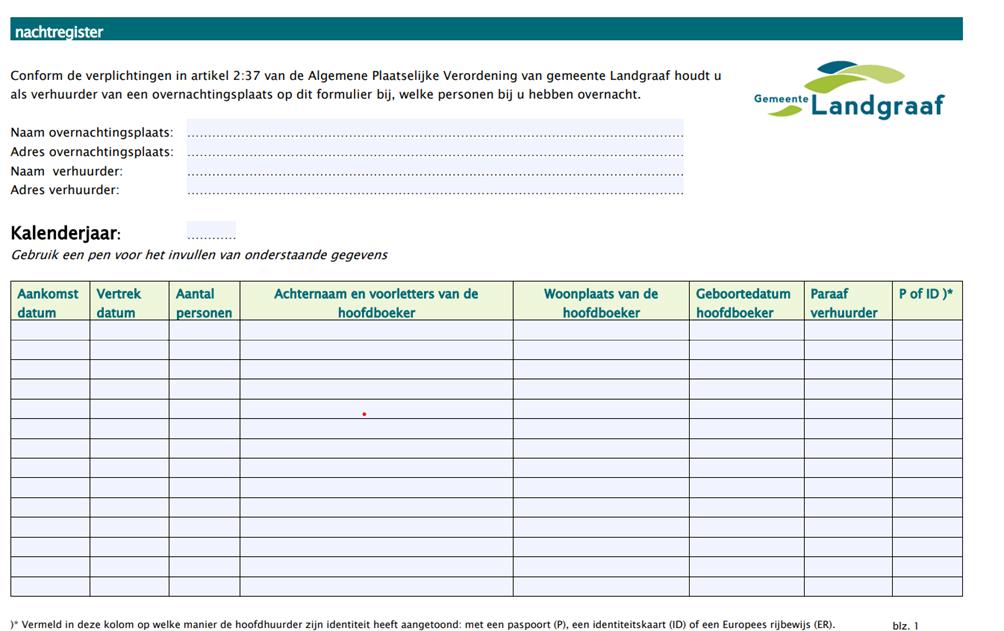
Task: Click the Geboortedatum hoofdboeker column header
Action: point(745,302)
